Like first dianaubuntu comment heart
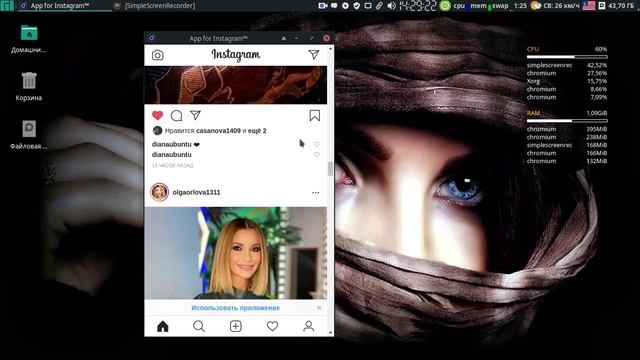 316,144
